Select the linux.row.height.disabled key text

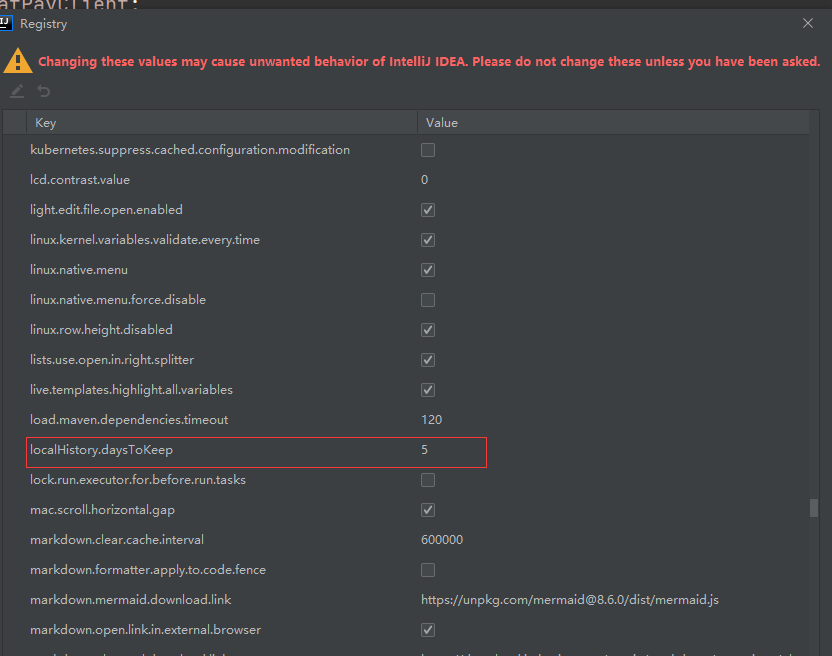(x=101, y=330)
